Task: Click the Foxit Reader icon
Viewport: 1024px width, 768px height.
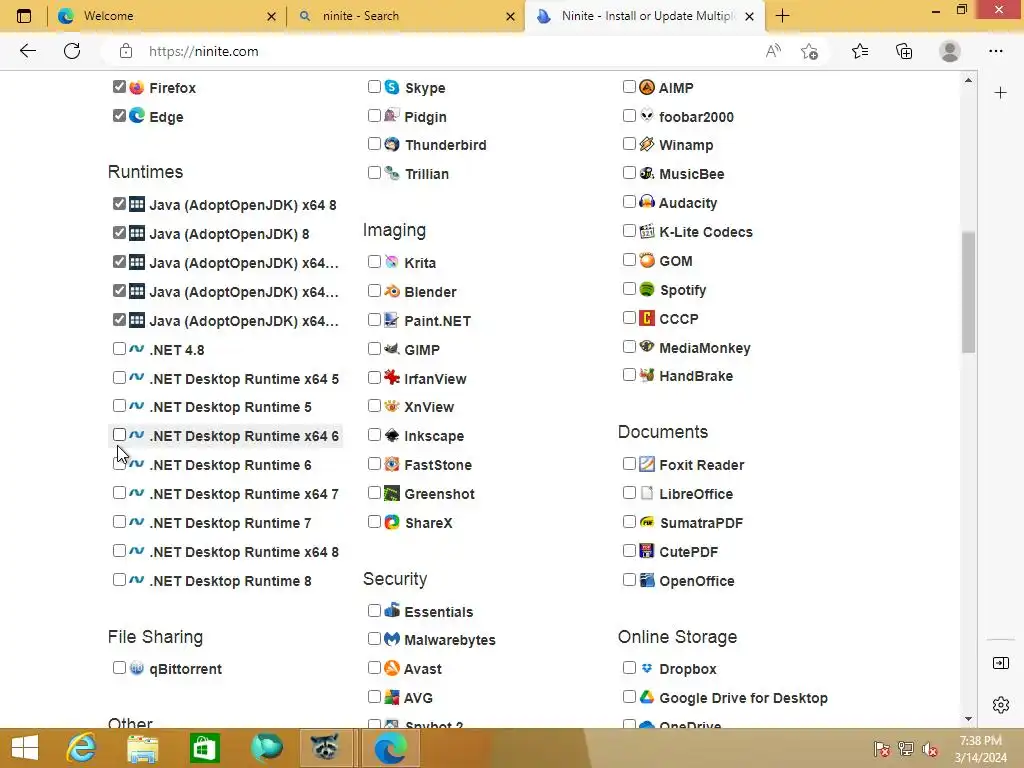Action: point(647,464)
